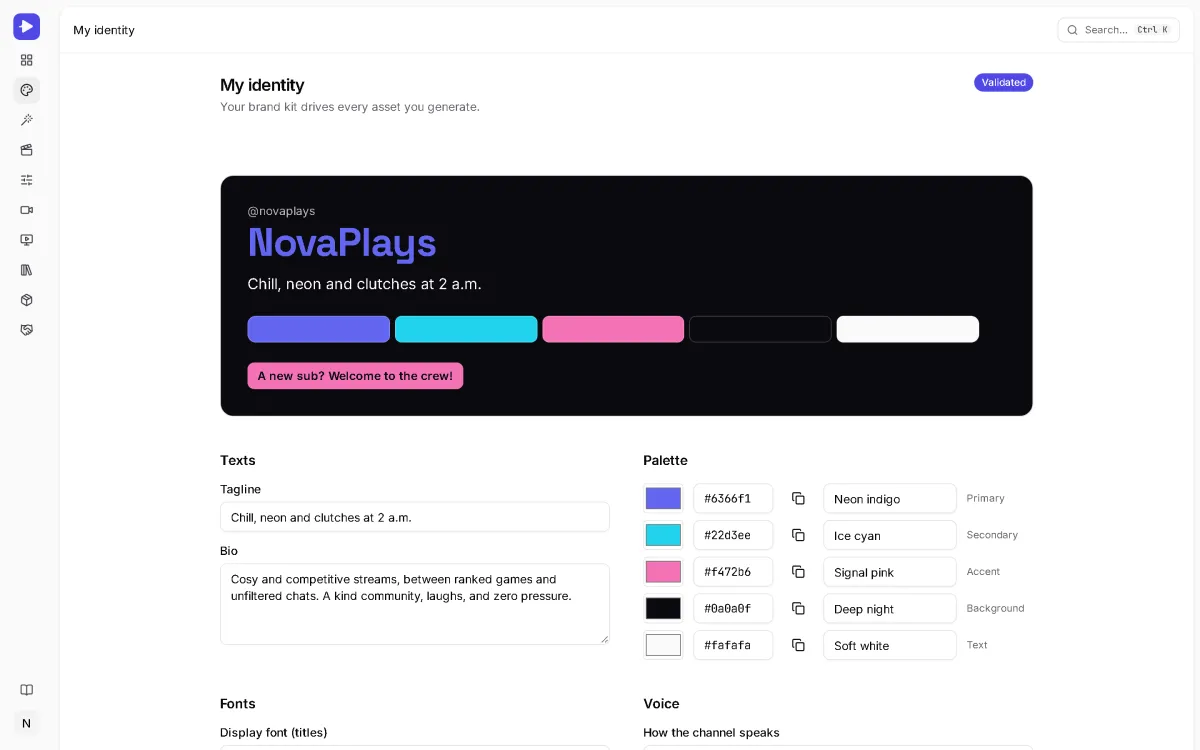Click the cyan bar in brand preview
Viewport: 1200px width, 750px height.
(x=466, y=329)
